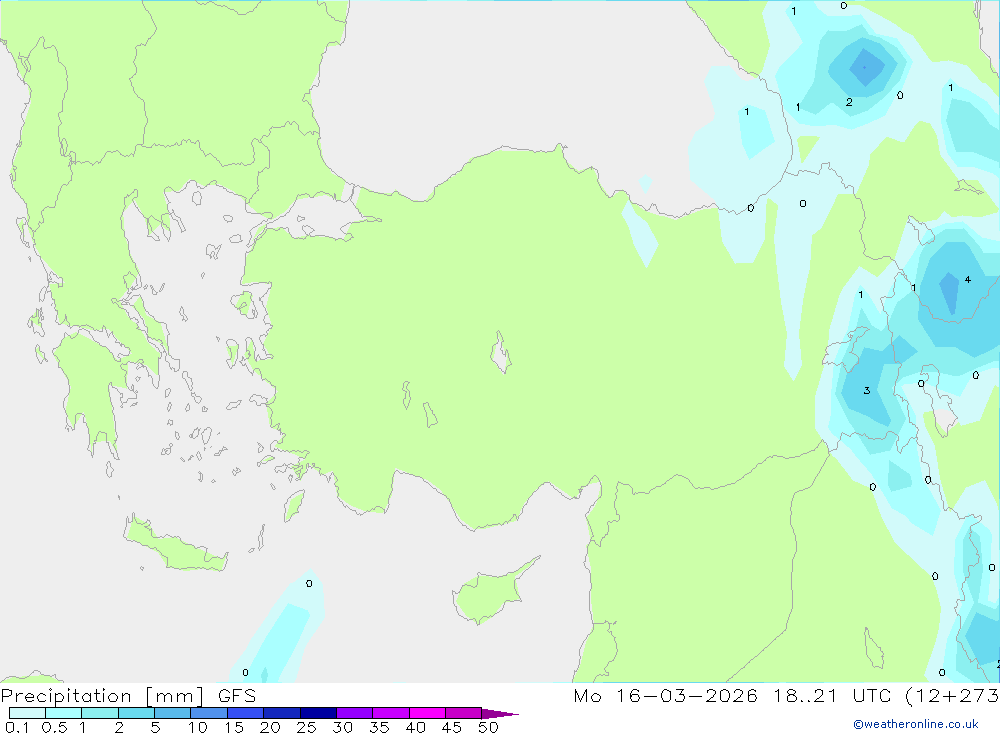
Task: Click the 'Precipitation [mm] GFS' title text
Action: pyautogui.click(x=128, y=696)
